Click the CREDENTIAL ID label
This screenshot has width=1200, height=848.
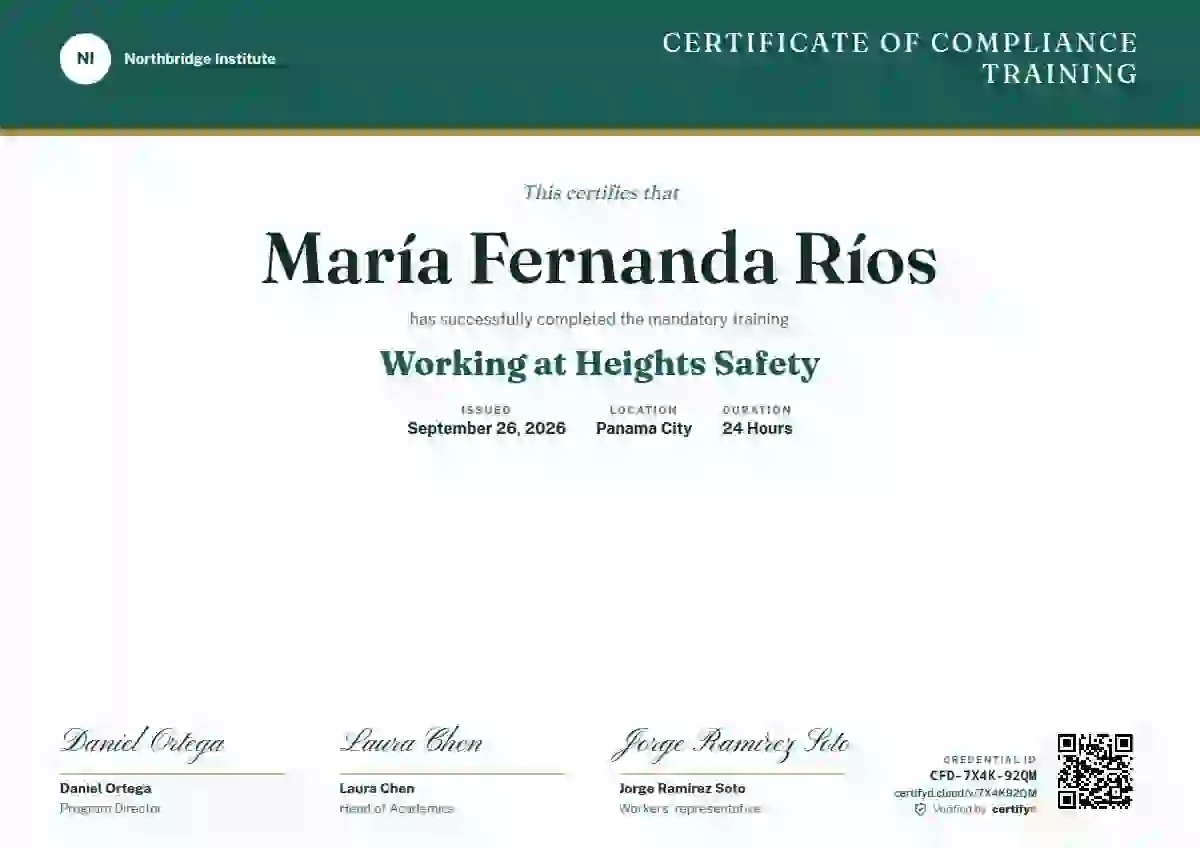pyautogui.click(x=990, y=761)
